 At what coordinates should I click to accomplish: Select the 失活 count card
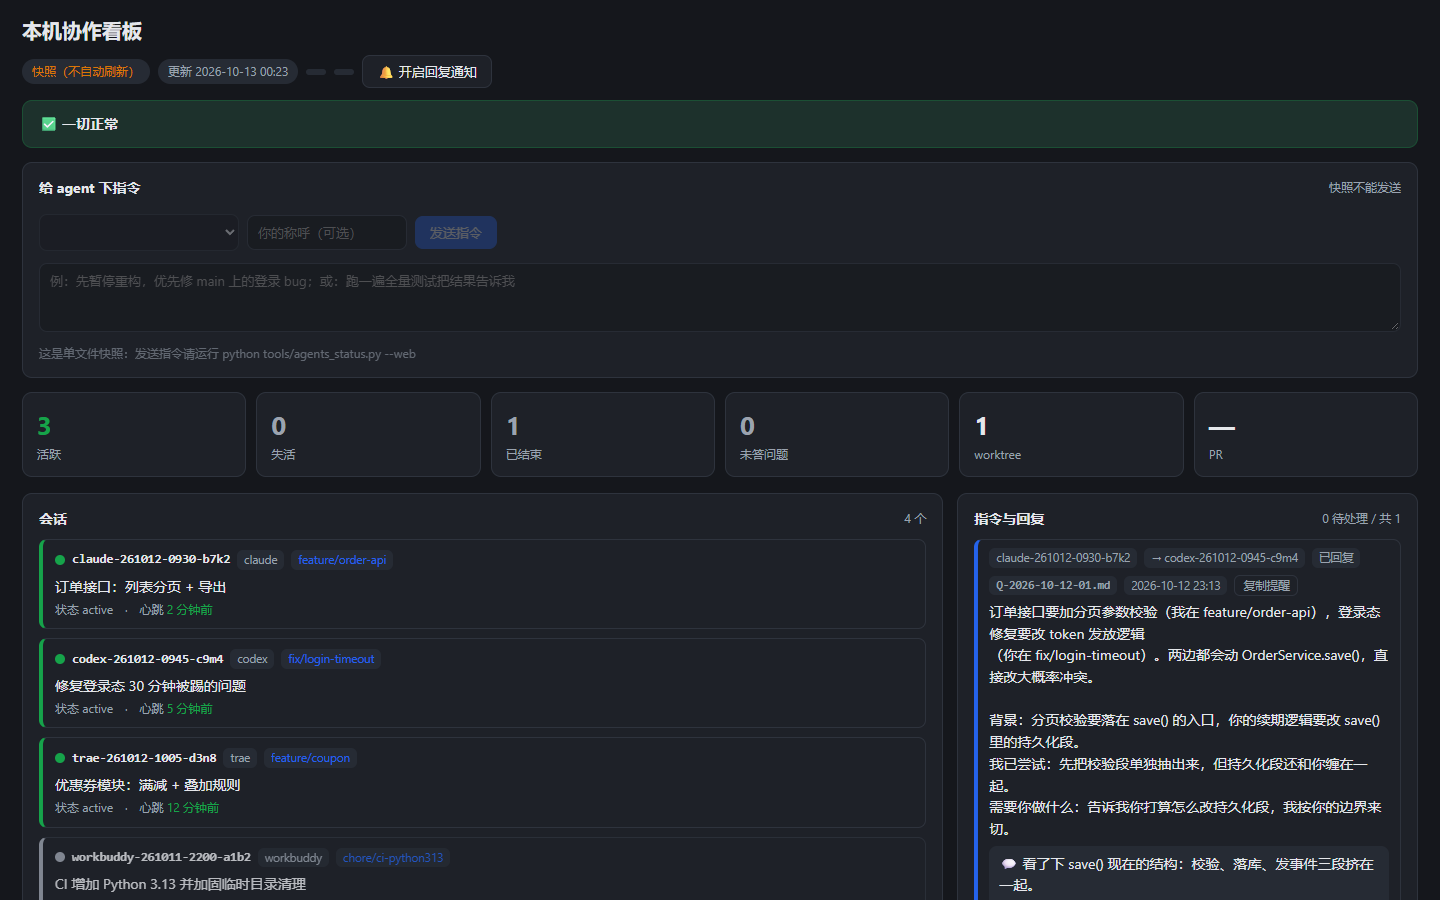368,435
